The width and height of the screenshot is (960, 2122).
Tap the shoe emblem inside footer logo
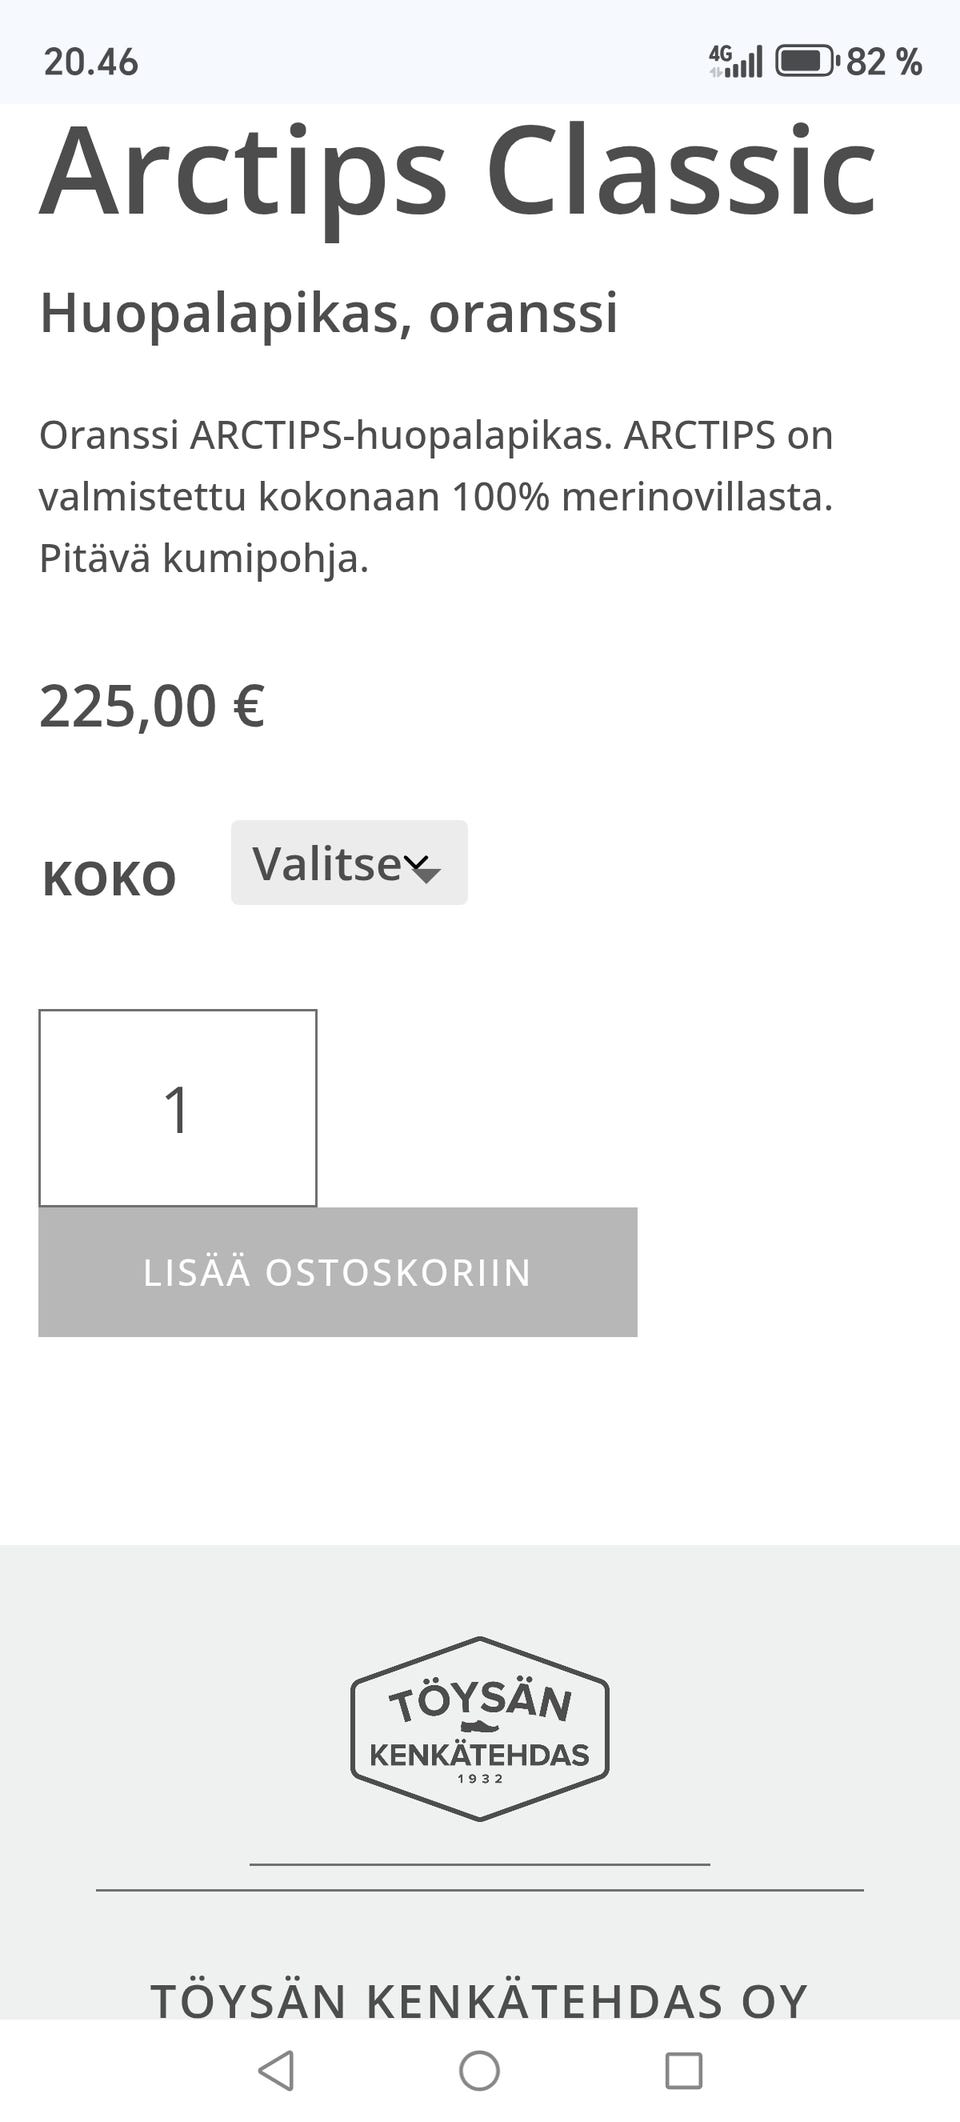pyautogui.click(x=480, y=1727)
